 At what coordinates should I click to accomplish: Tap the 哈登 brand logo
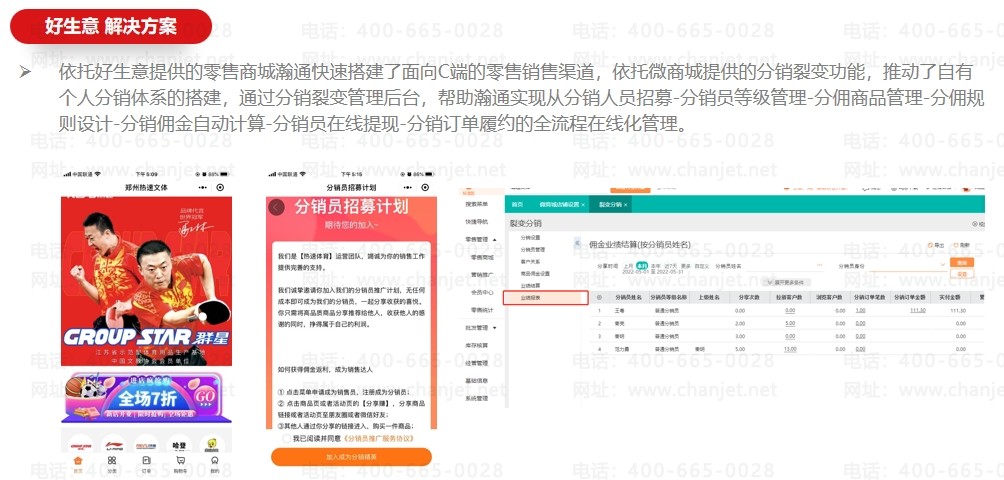[x=180, y=444]
